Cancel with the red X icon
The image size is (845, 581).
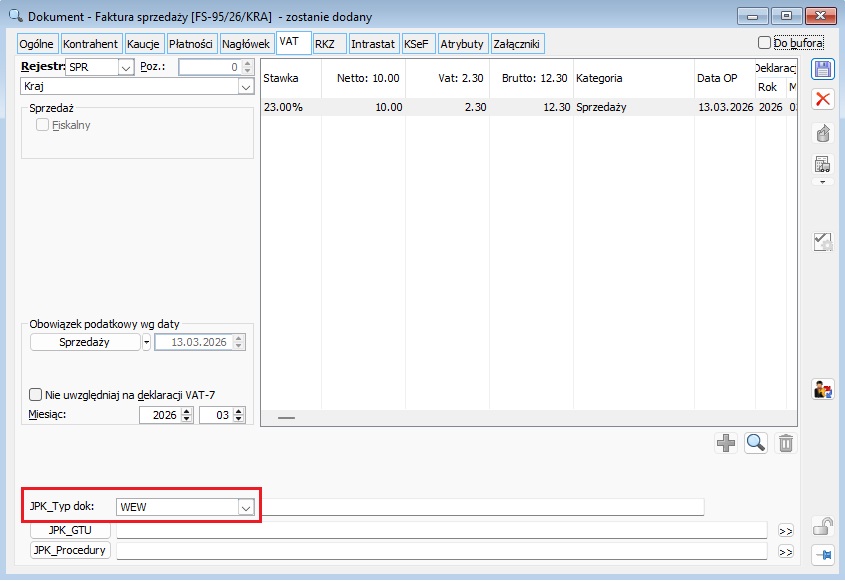[822, 99]
